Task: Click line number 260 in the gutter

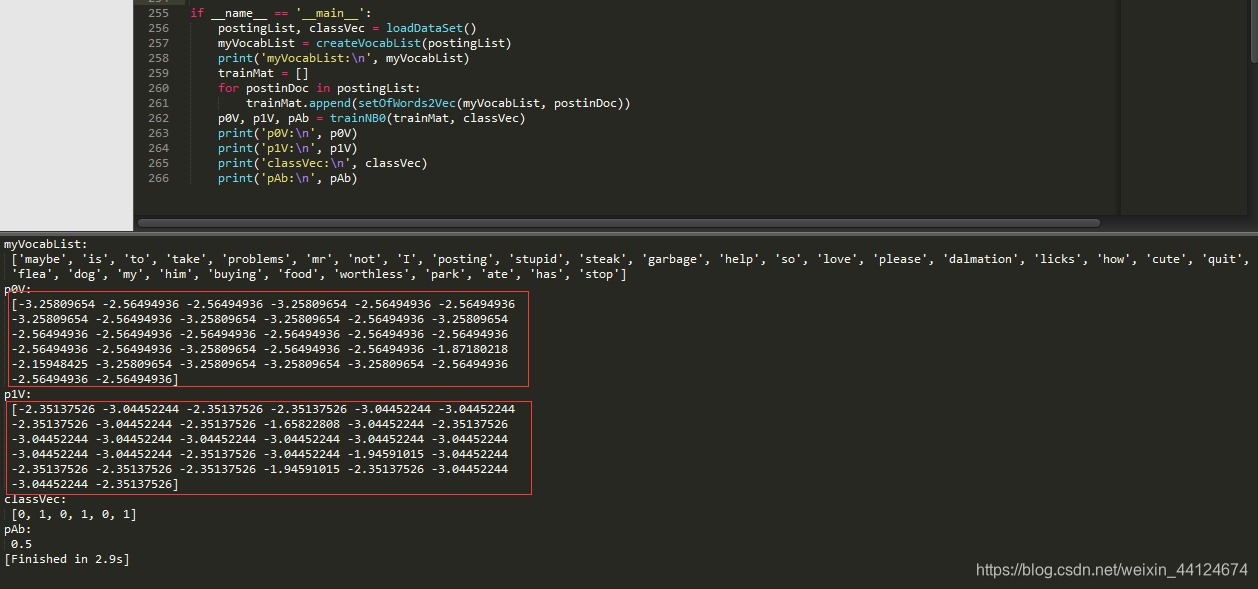Action: (x=158, y=88)
